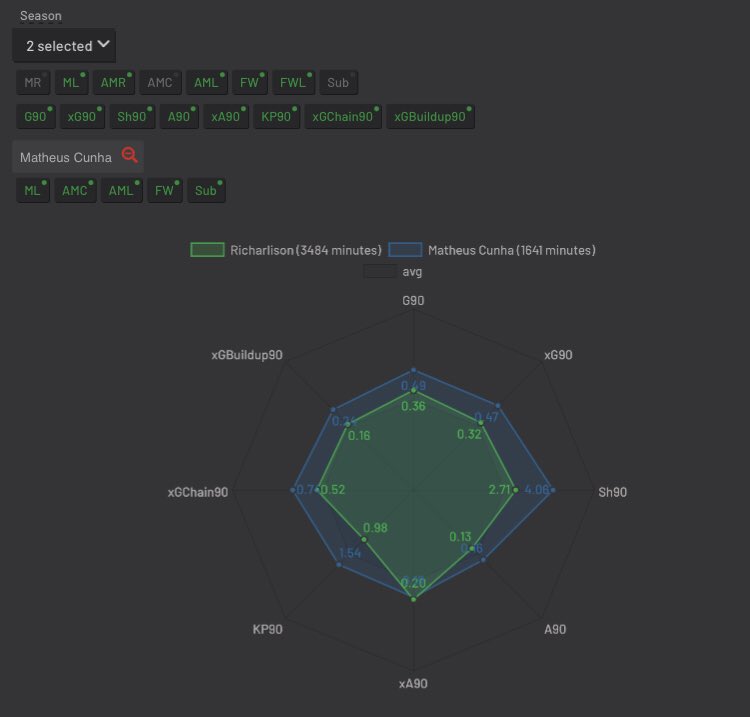The height and width of the screenshot is (717, 750).
Task: Click Richarlison's 0.32 xG90 value
Action: (x=469, y=434)
